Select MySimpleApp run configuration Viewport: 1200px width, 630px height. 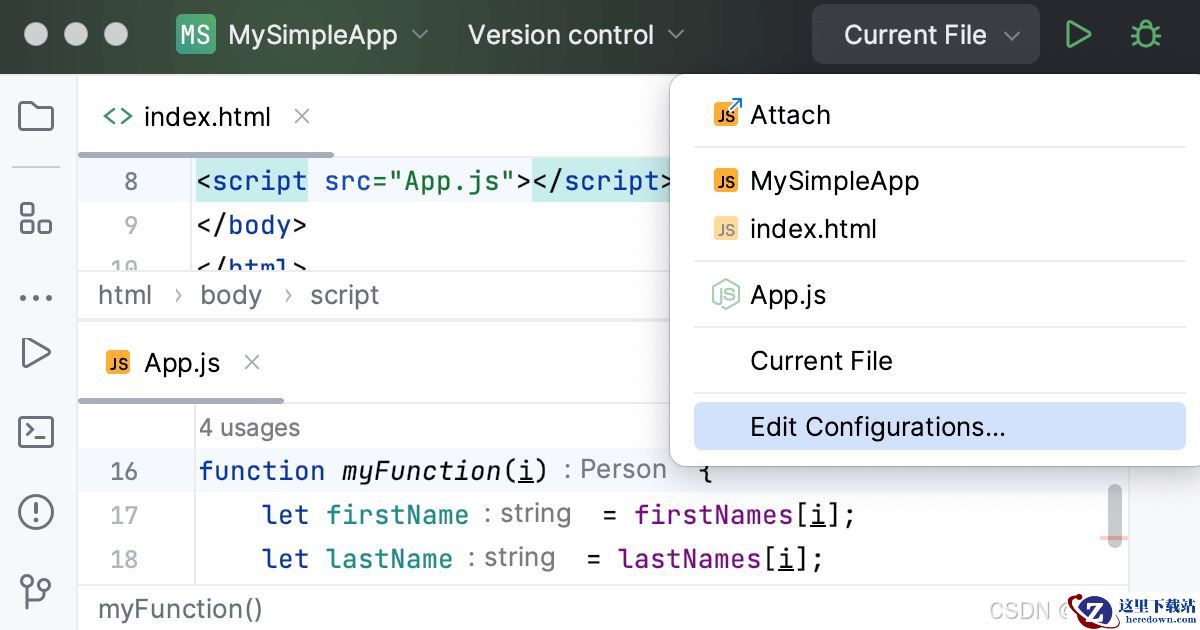pyautogui.click(x=940, y=181)
